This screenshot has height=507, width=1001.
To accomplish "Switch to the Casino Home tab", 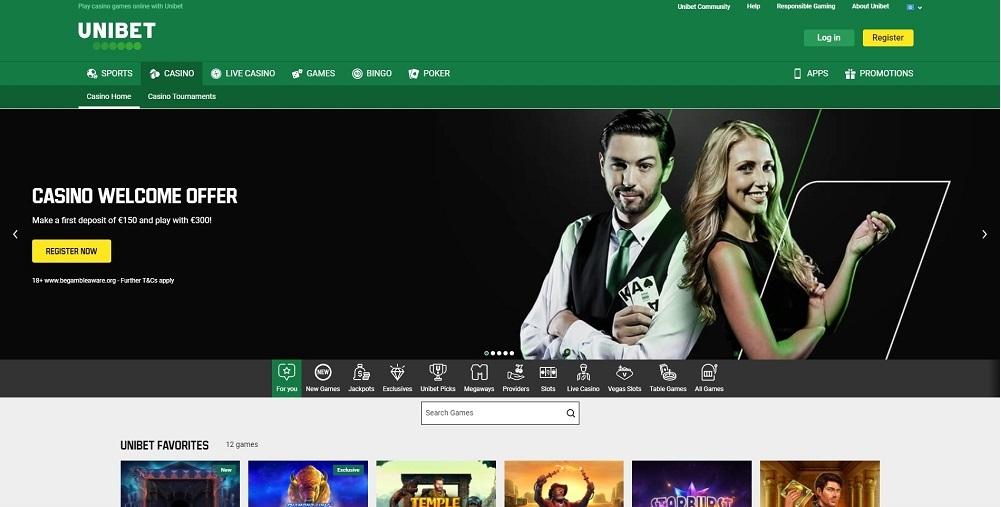I will (109, 96).
